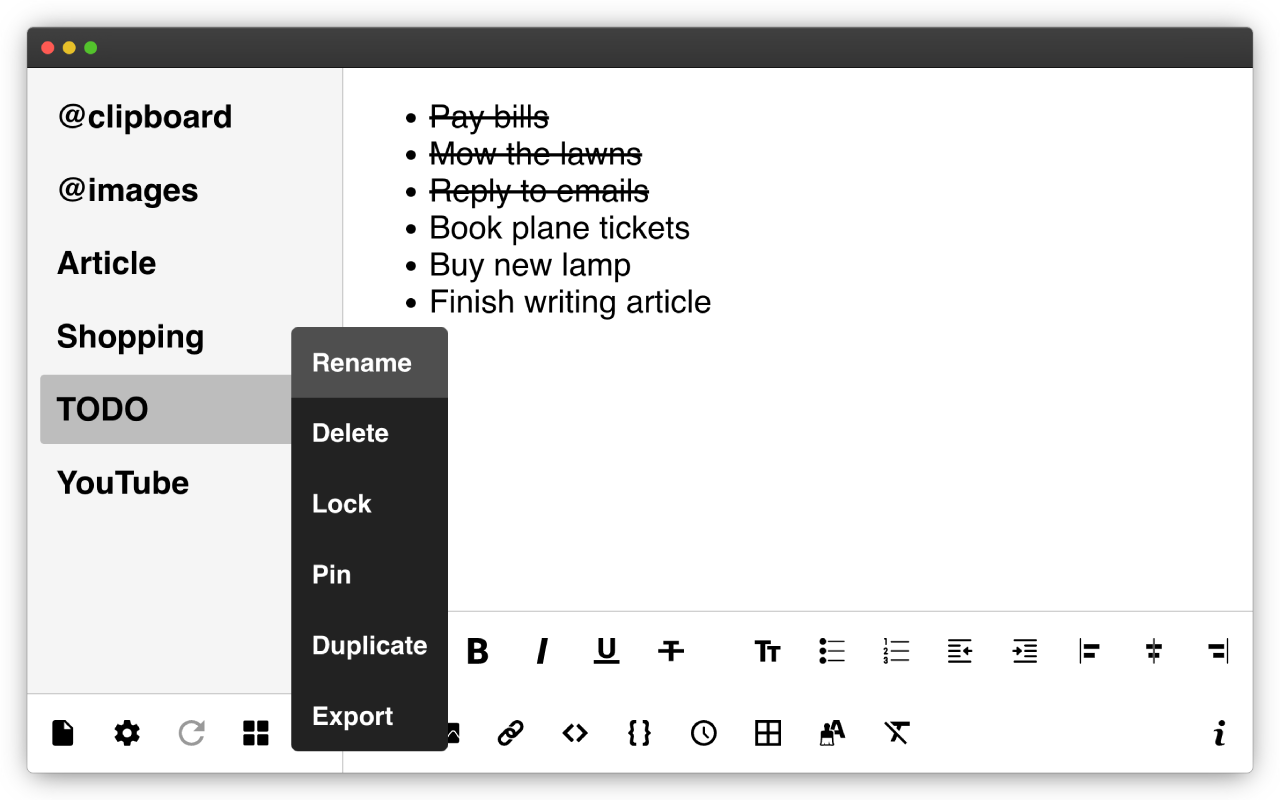The width and height of the screenshot is (1280, 800).
Task: Open the @clipboard note
Action: coord(145,117)
